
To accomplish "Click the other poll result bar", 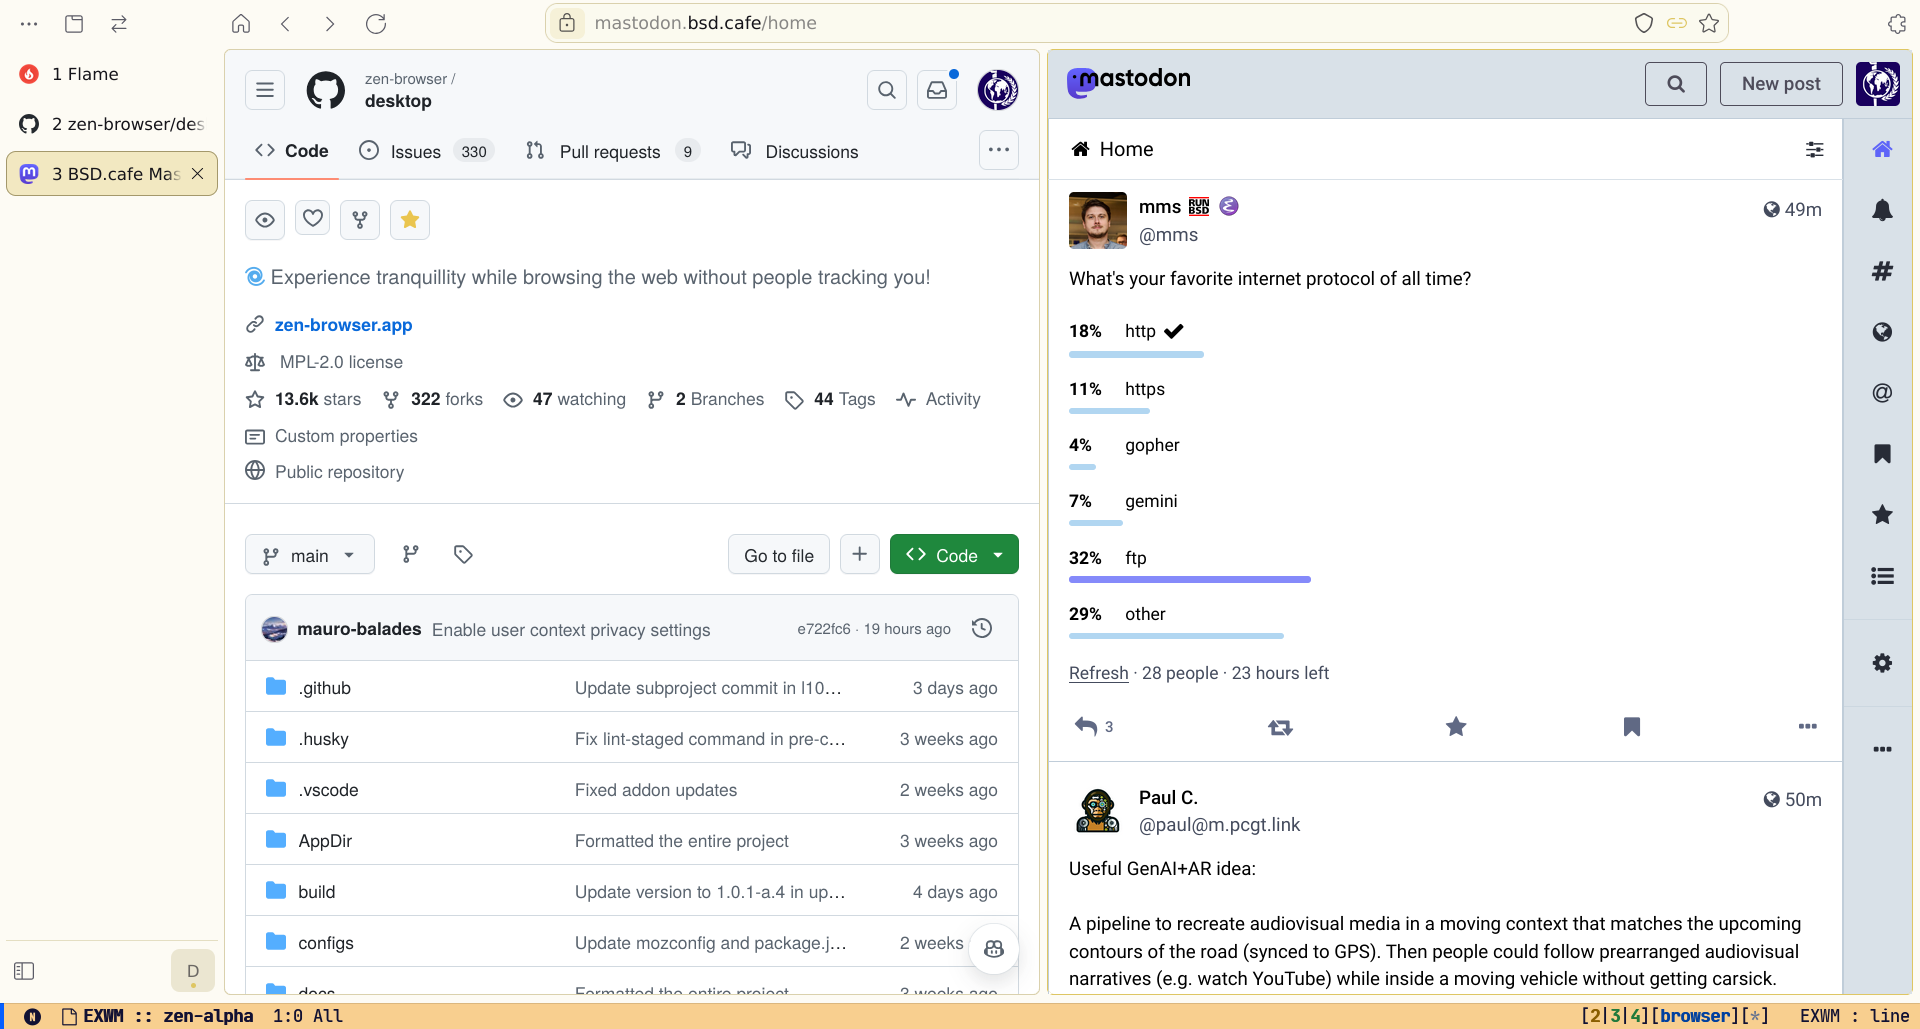I will coord(1176,635).
